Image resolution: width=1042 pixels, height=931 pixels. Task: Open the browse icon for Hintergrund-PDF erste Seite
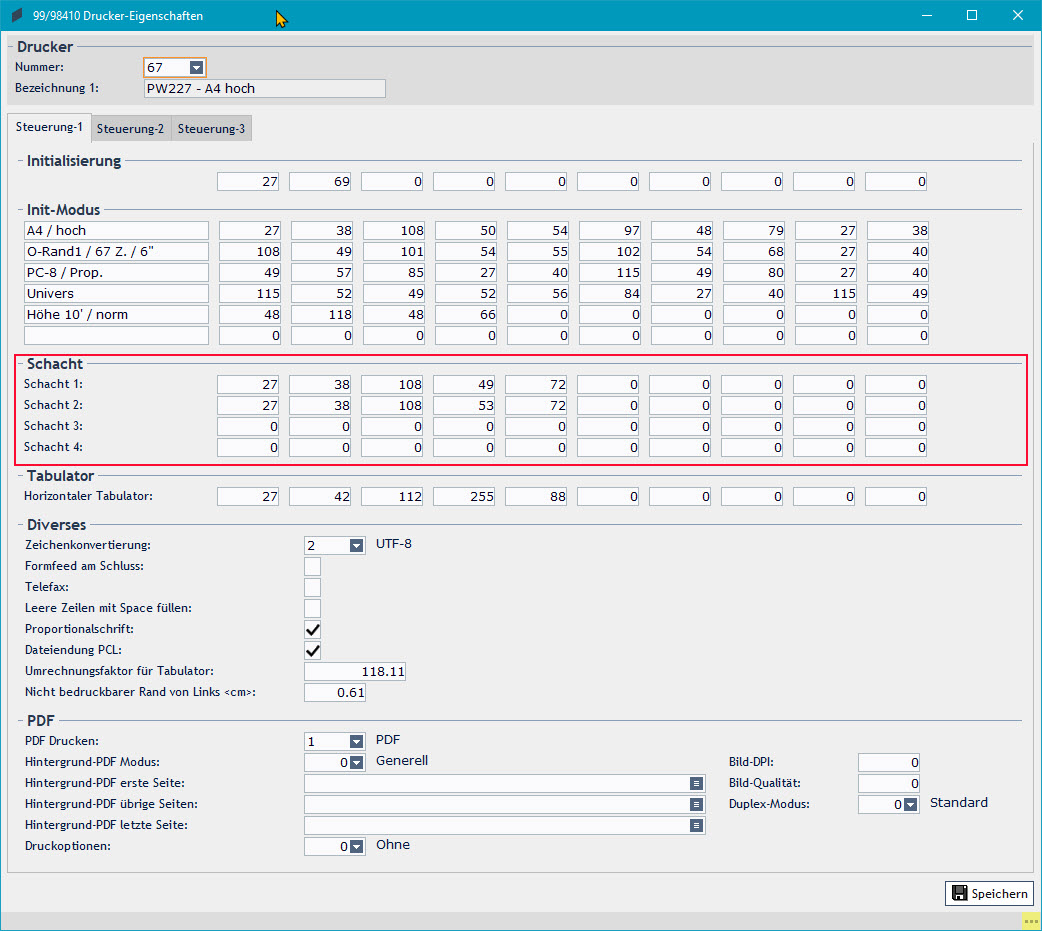pos(696,783)
